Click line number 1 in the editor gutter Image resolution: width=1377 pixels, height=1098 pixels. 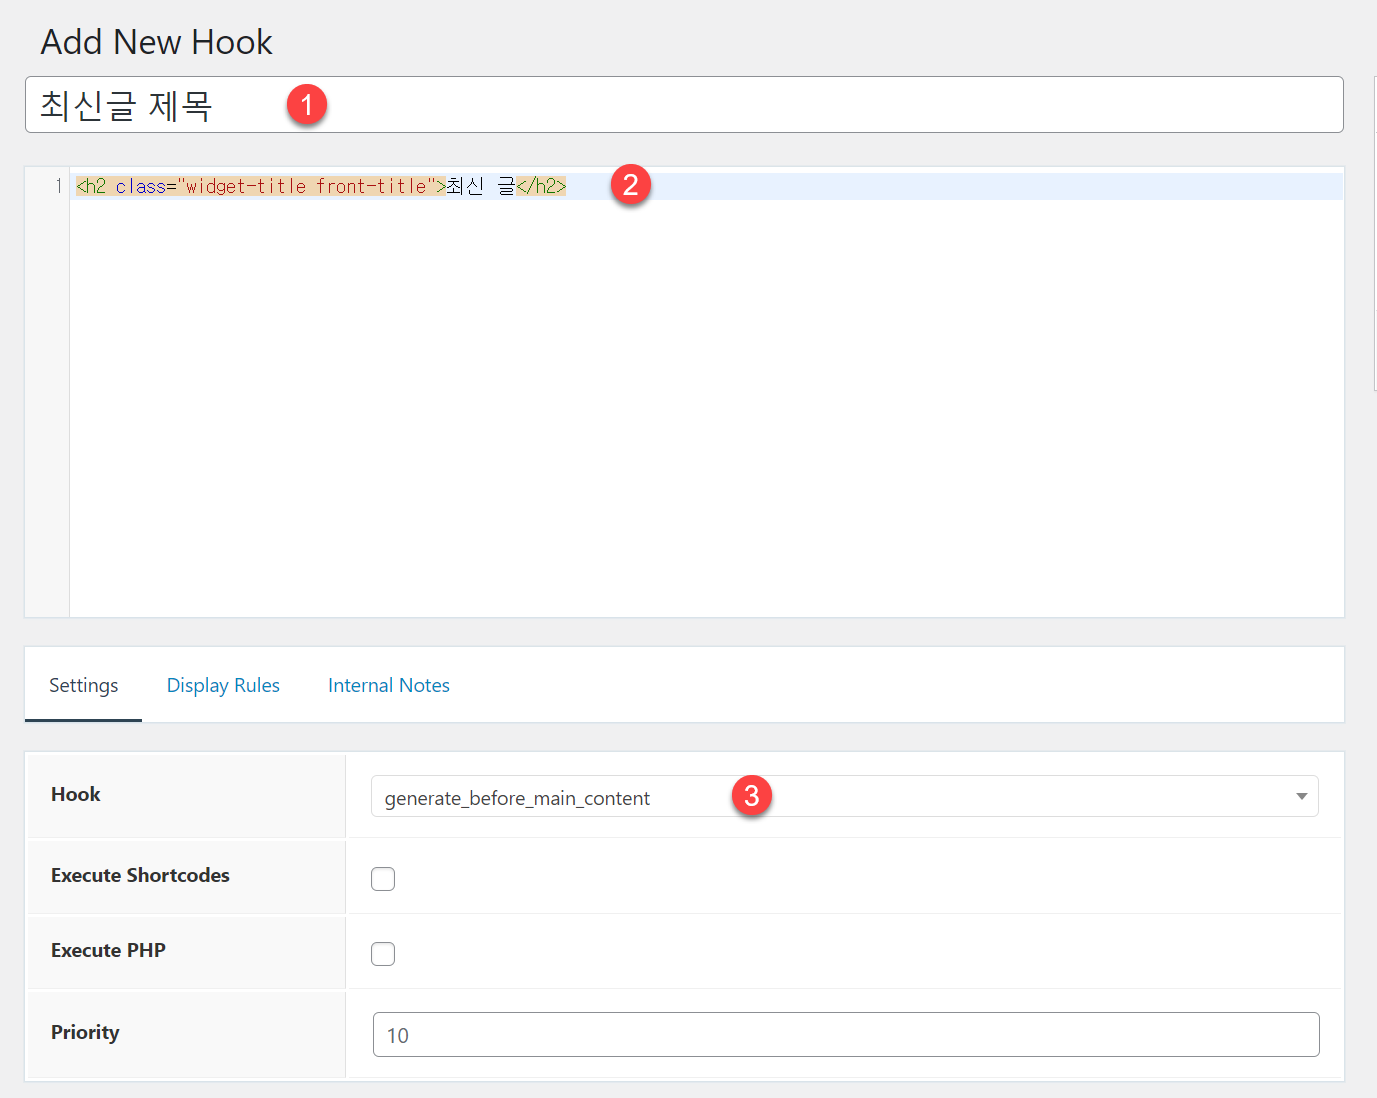tap(58, 186)
